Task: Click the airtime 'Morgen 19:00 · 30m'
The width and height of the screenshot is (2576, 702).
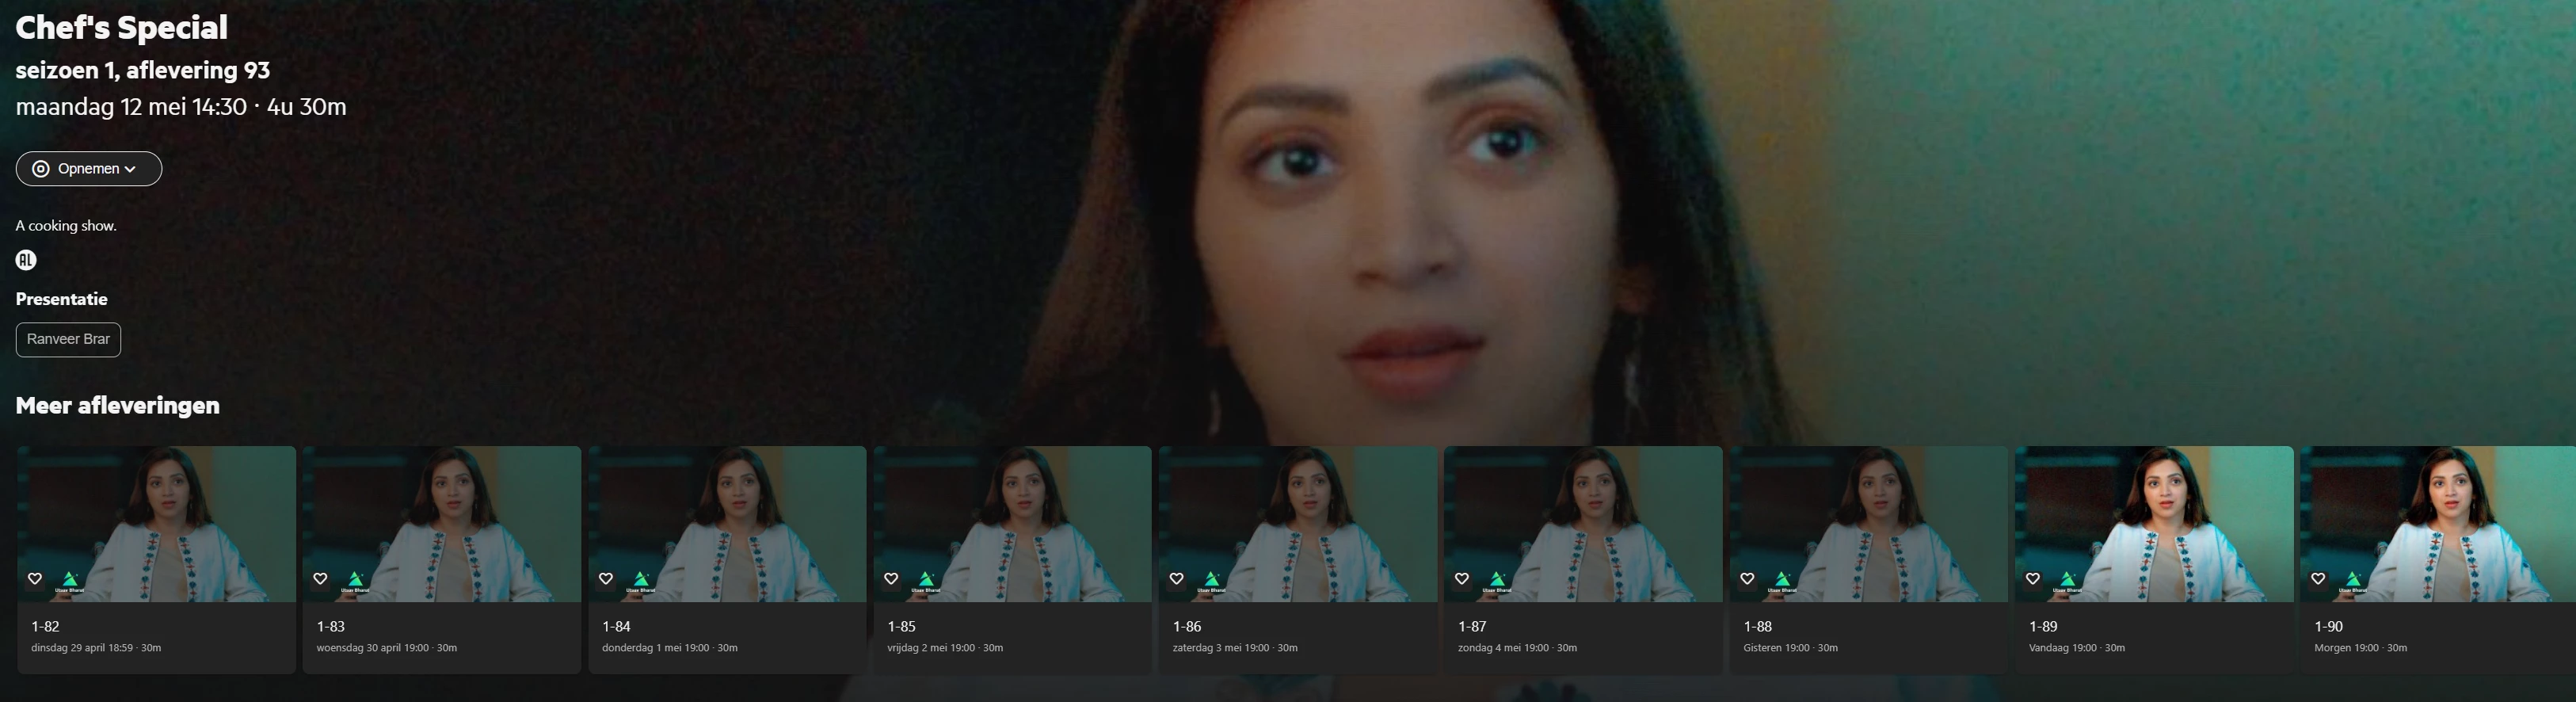Action: (x=2361, y=648)
